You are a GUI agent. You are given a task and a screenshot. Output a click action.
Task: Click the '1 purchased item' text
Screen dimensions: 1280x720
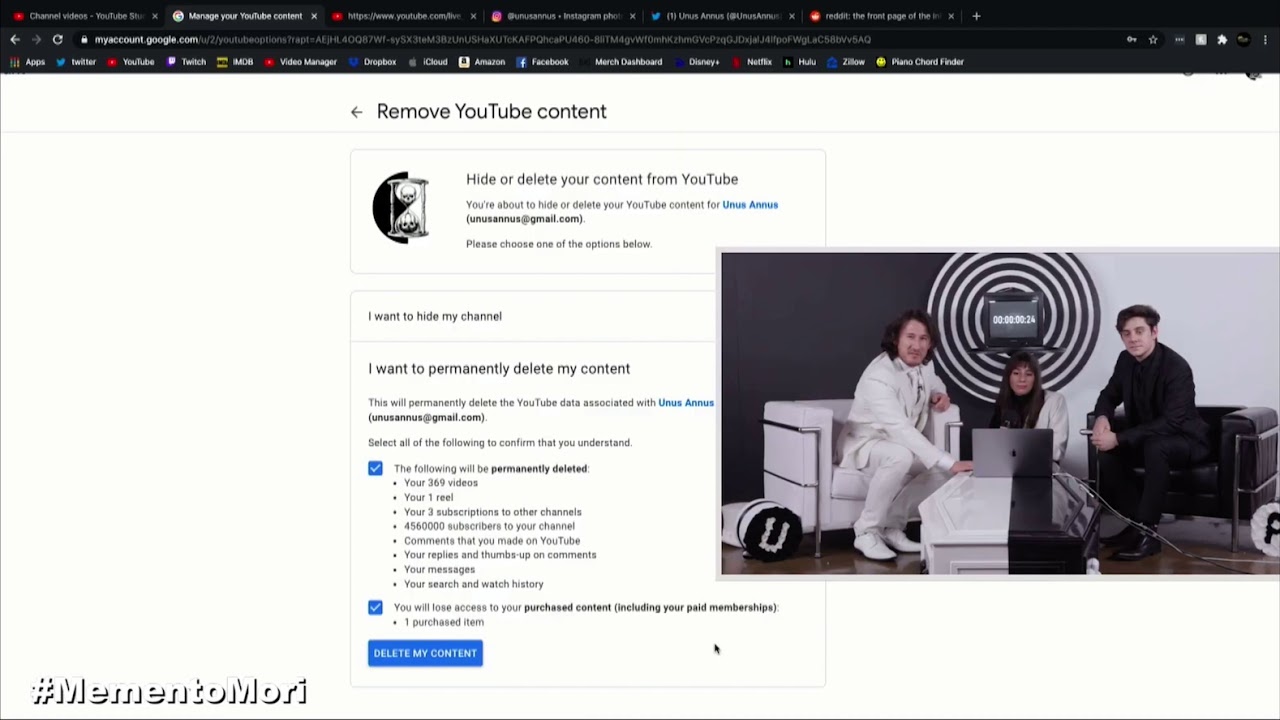point(444,622)
